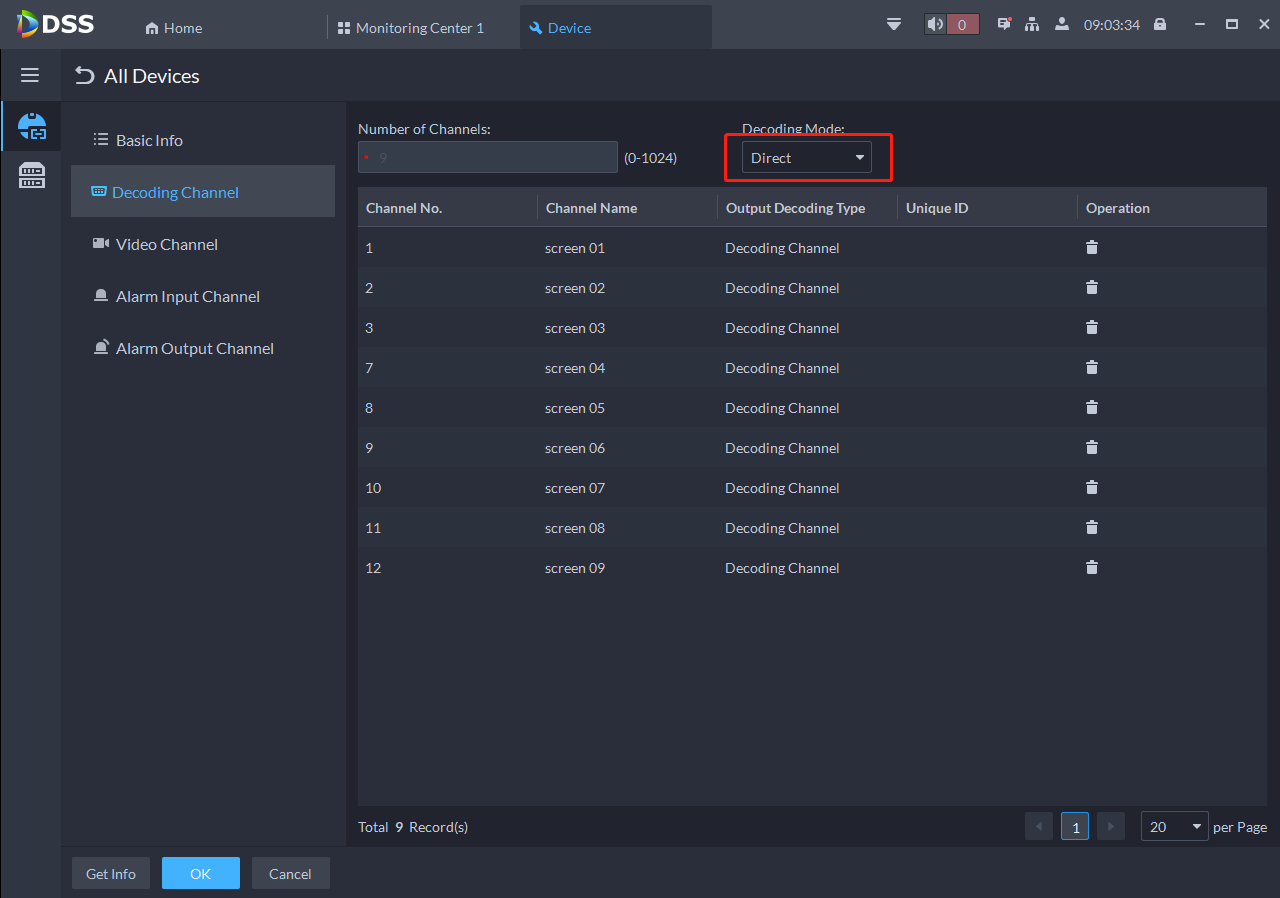
Task: Select page 1 in pagination
Action: click(x=1075, y=827)
